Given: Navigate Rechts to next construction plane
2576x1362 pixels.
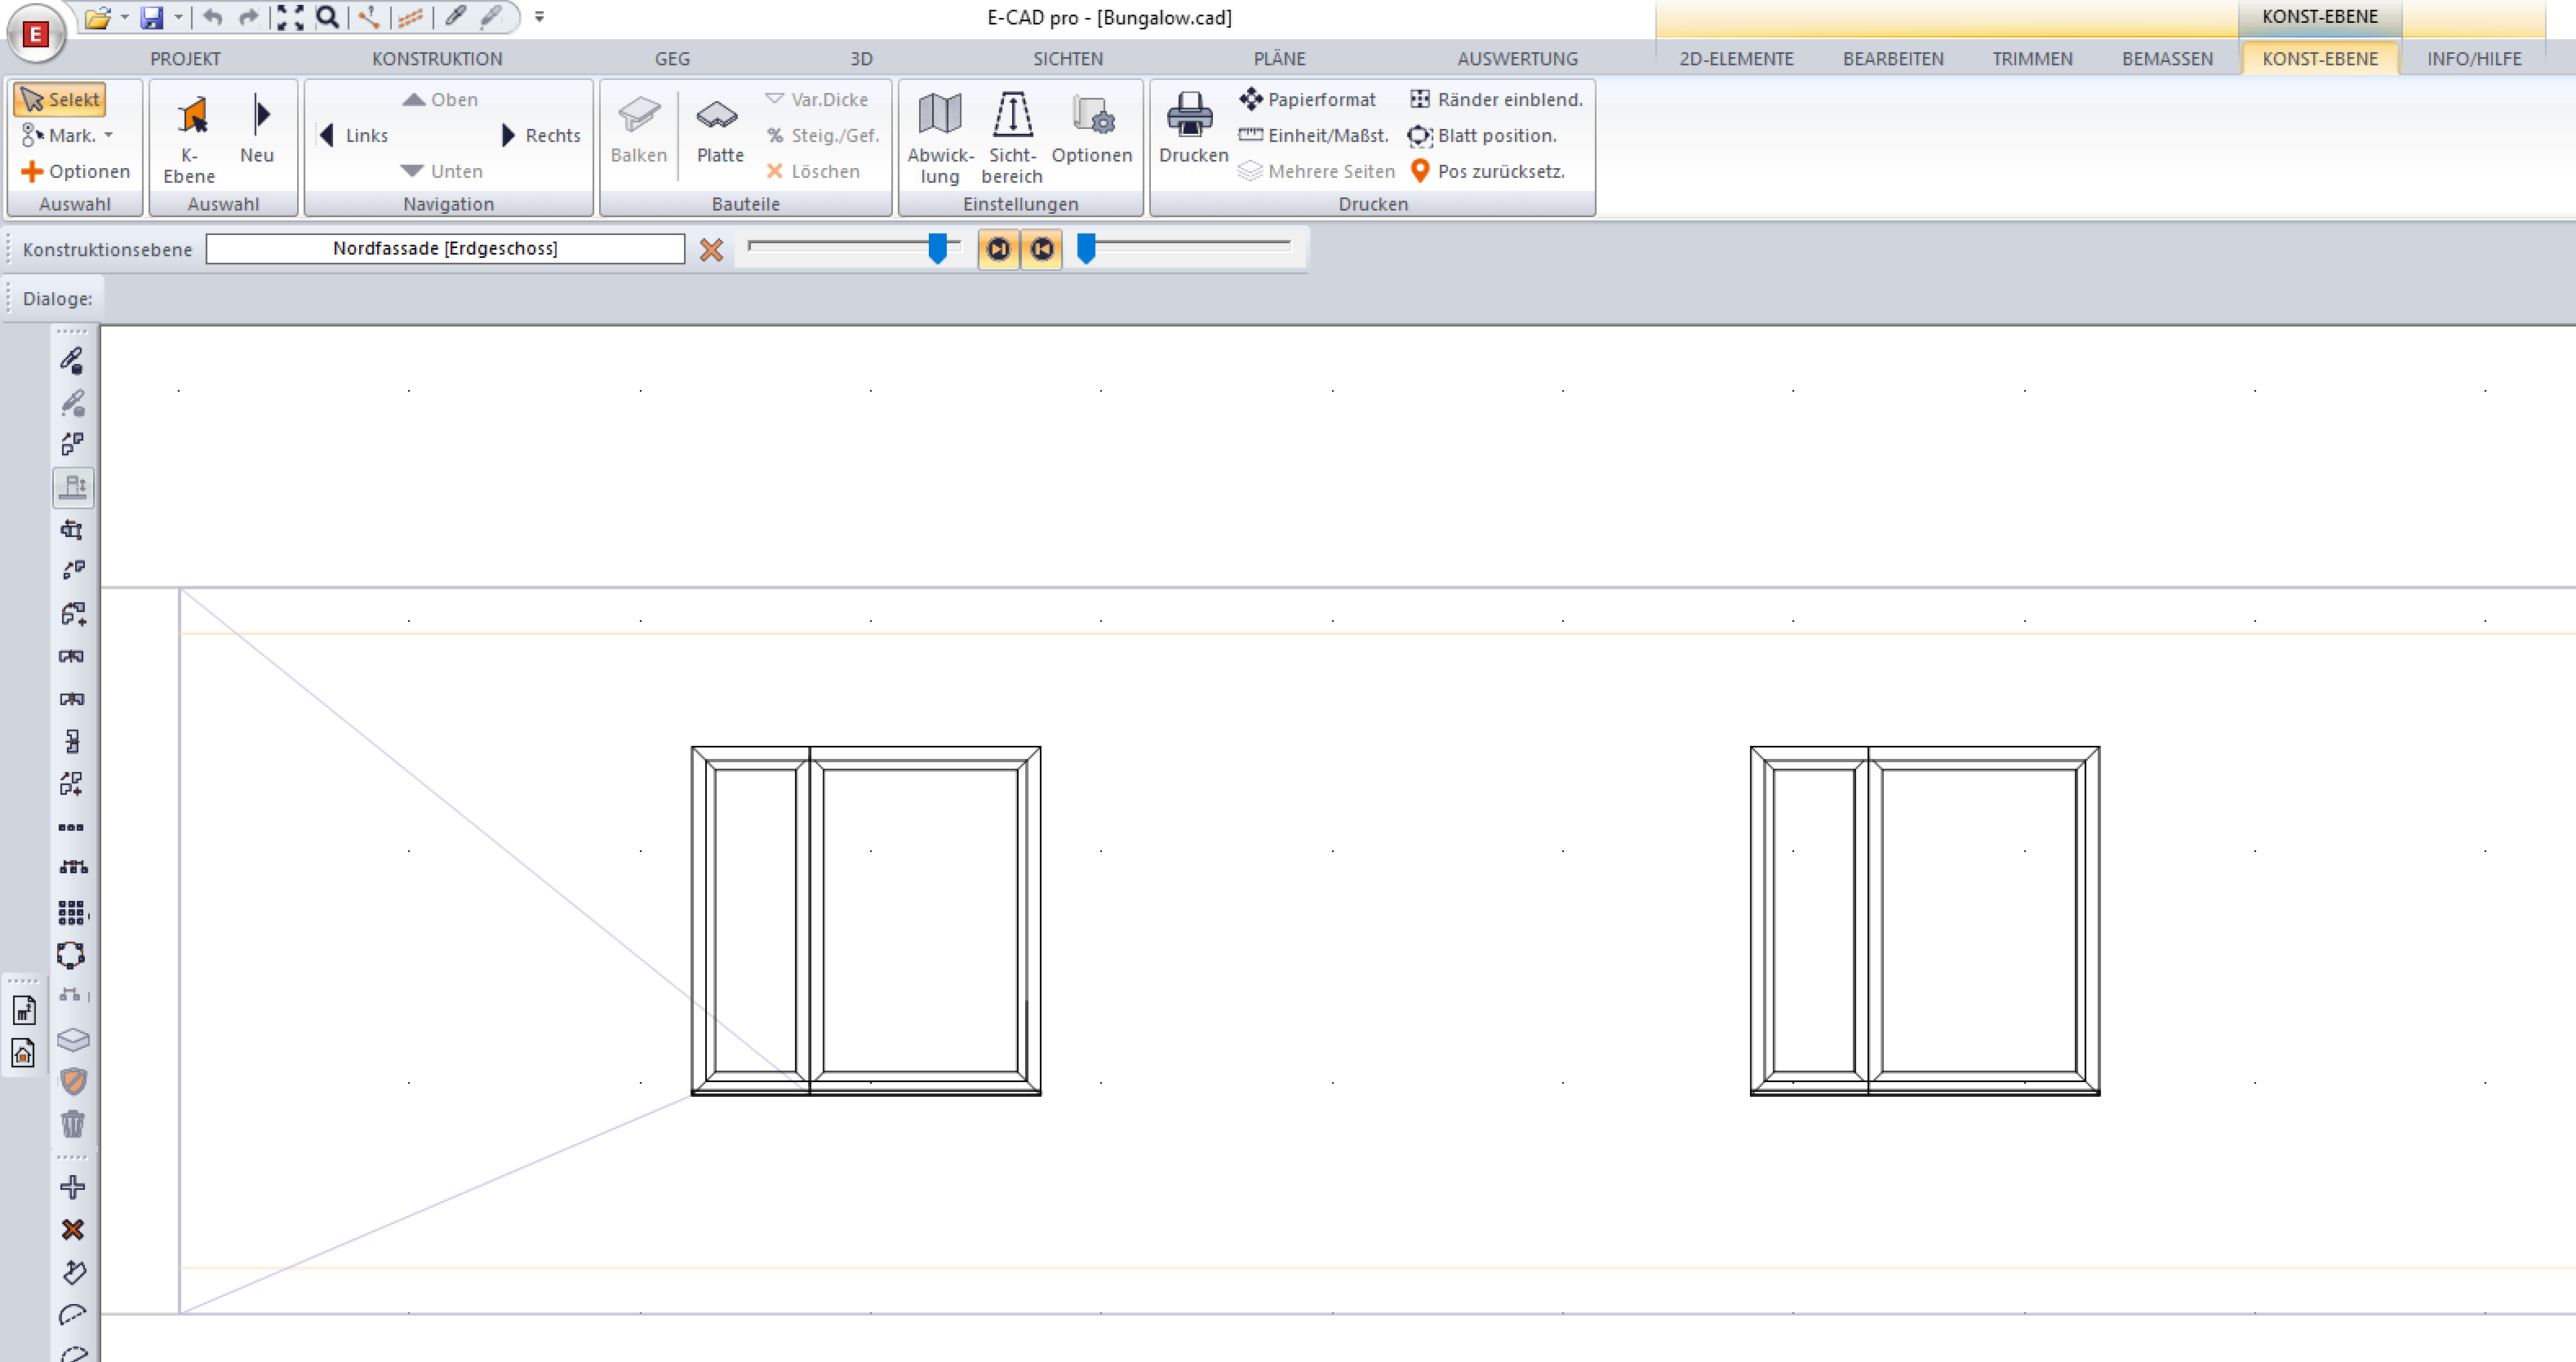Looking at the screenshot, I should pyautogui.click(x=540, y=135).
